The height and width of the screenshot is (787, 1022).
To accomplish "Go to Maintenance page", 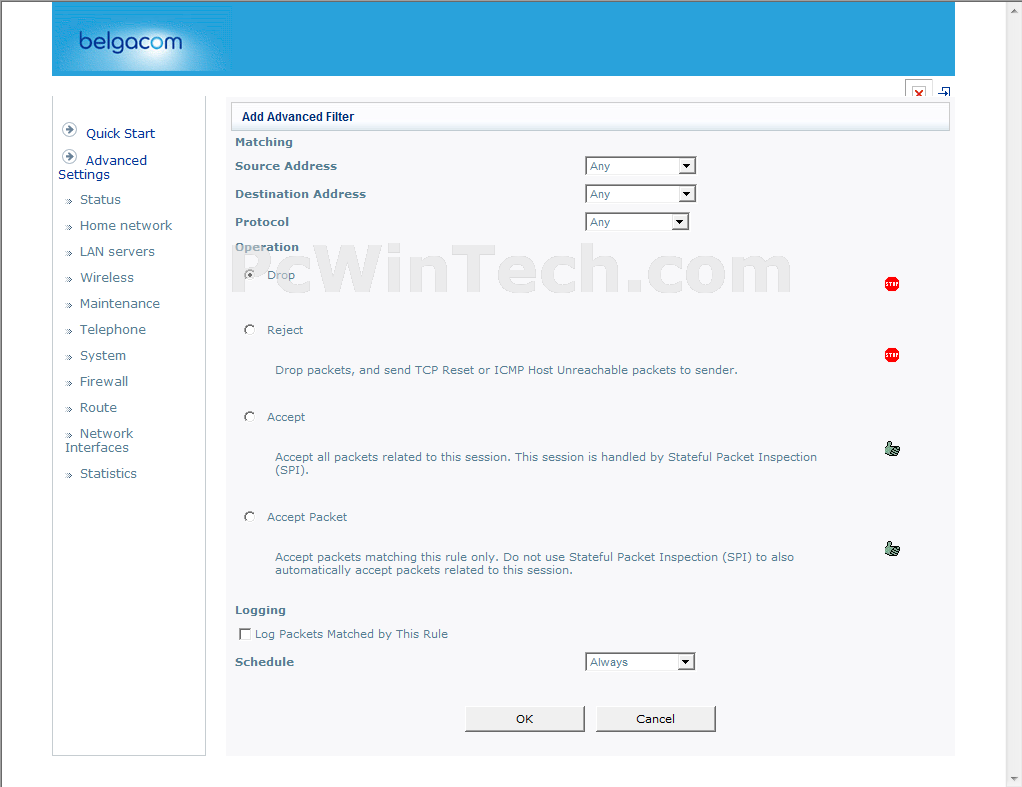I will click(x=120, y=304).
